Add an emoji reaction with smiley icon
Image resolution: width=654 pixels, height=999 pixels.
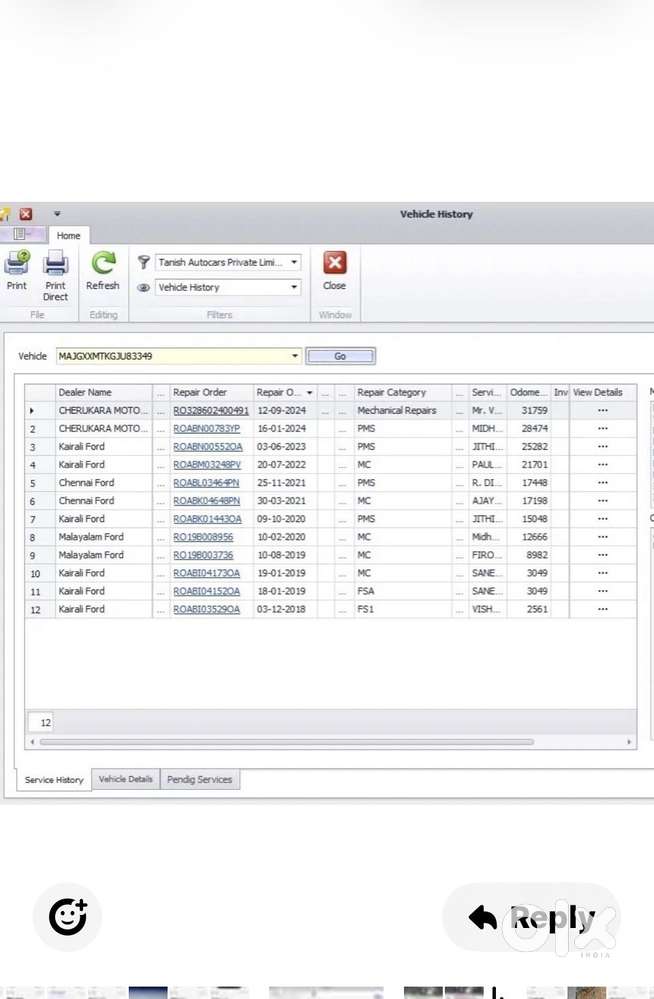[x=67, y=917]
